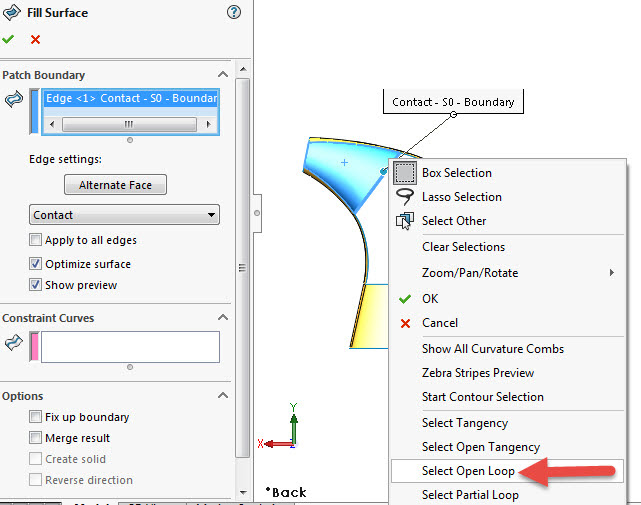Click Box Selection icon in context menu

(405, 173)
